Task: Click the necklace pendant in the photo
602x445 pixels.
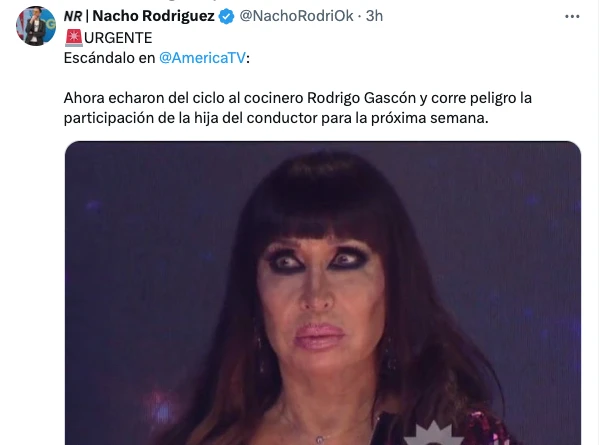Action: 319,440
